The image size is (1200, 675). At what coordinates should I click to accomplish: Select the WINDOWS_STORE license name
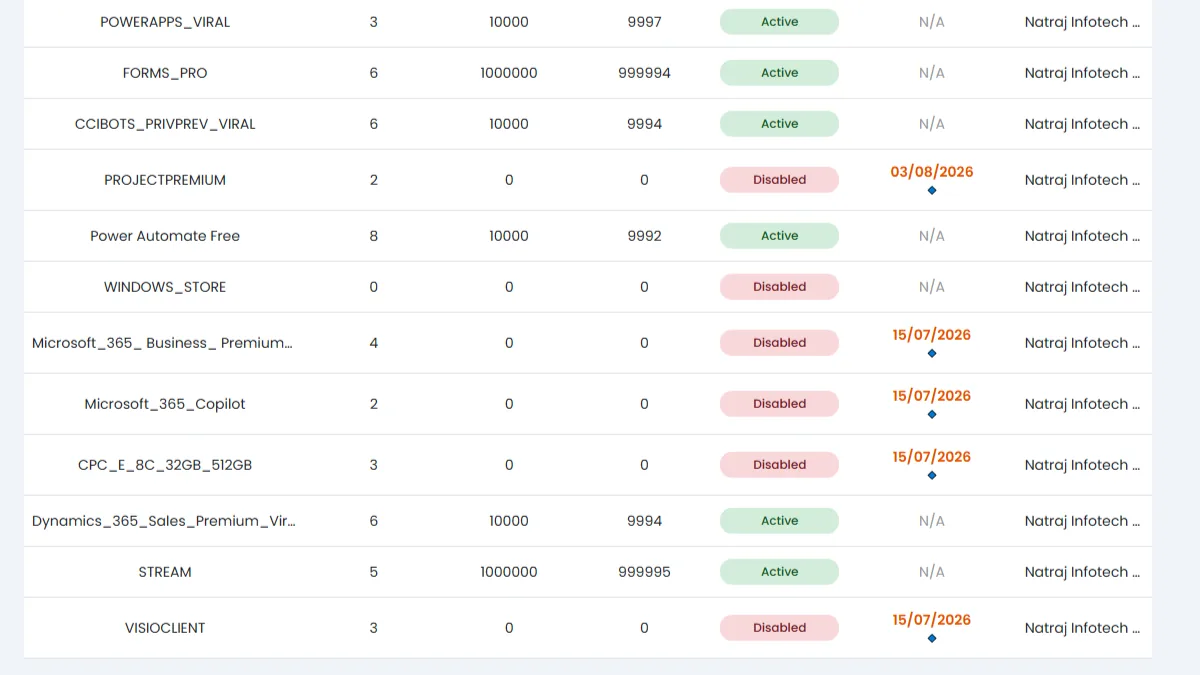(x=165, y=287)
